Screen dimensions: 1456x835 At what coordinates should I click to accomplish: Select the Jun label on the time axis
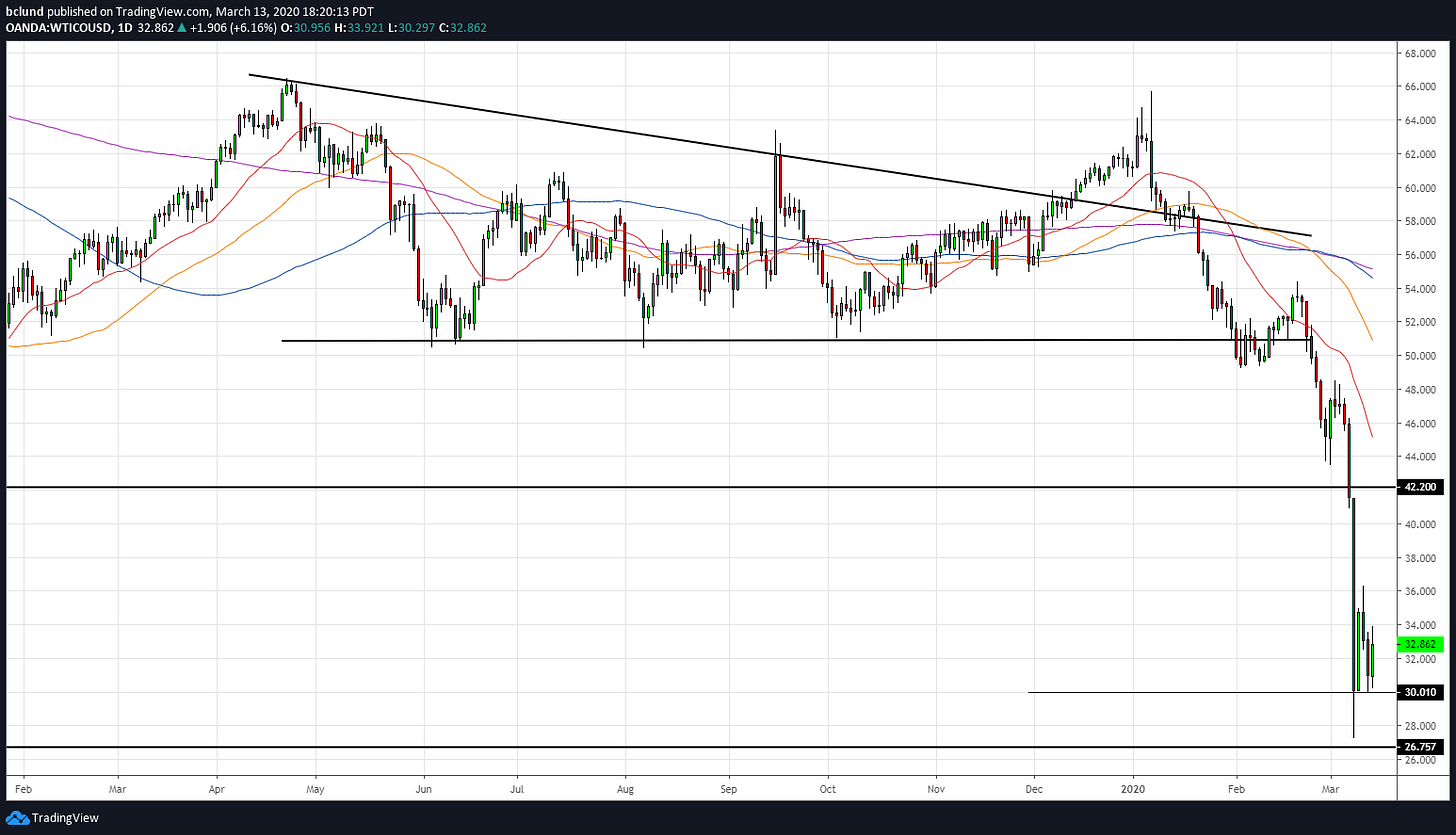(423, 787)
